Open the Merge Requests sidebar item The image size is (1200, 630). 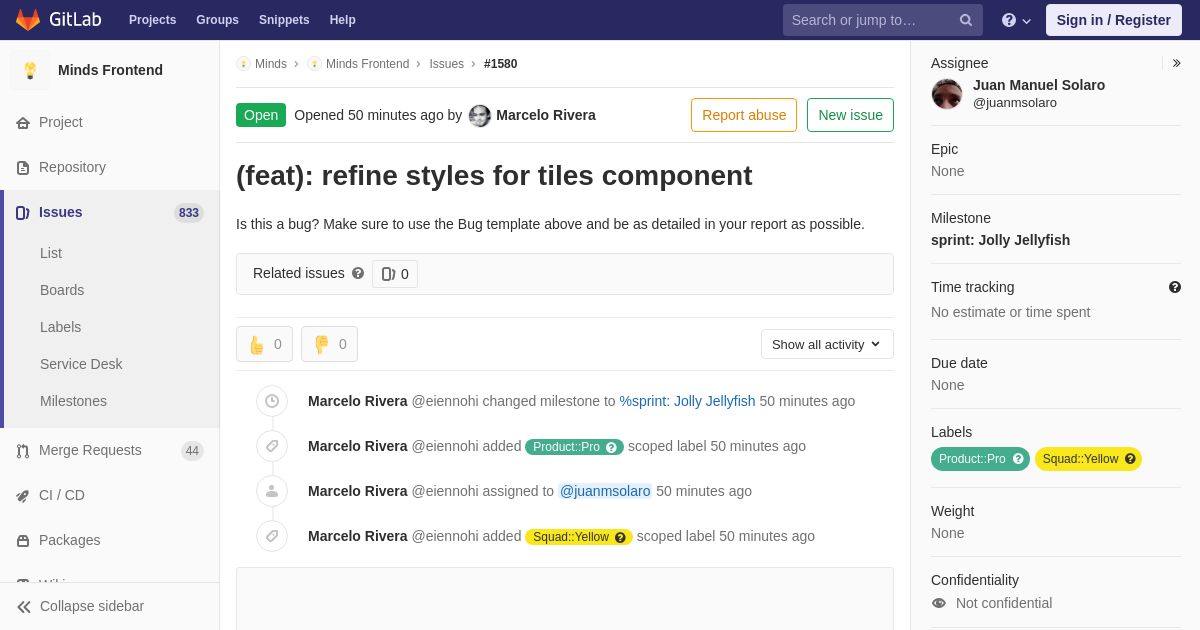[90, 450]
